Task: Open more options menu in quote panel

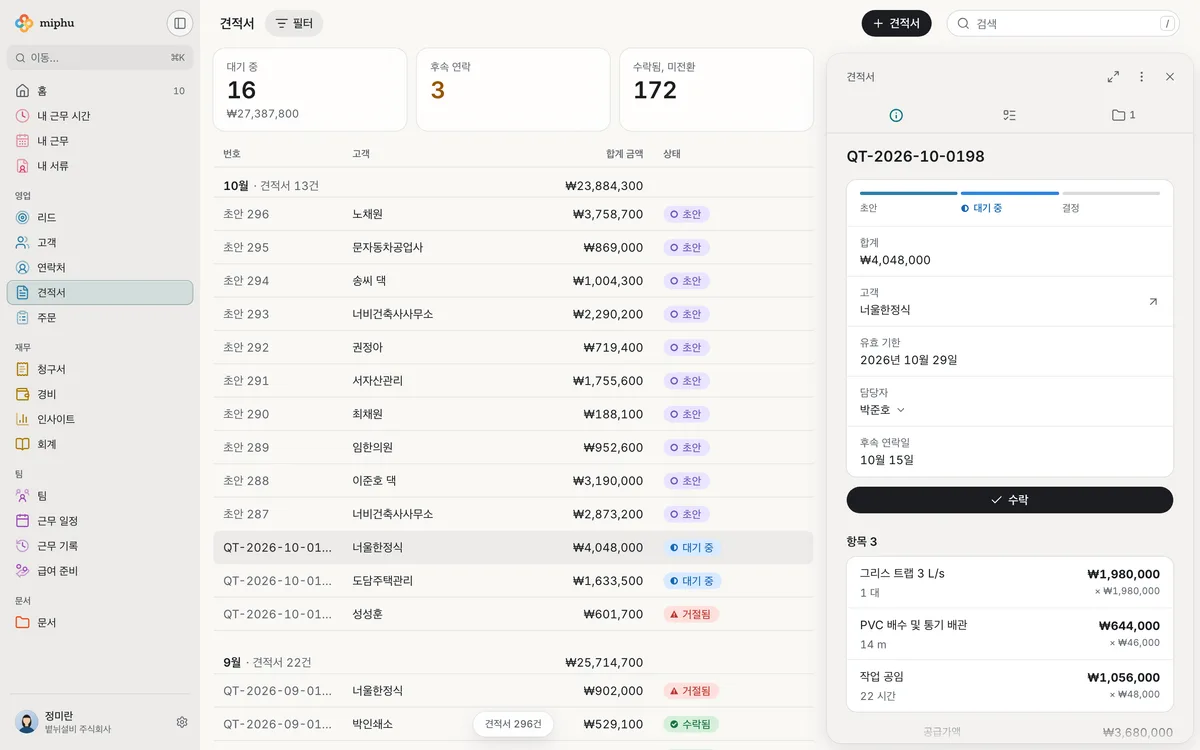Action: pyautogui.click(x=1141, y=77)
